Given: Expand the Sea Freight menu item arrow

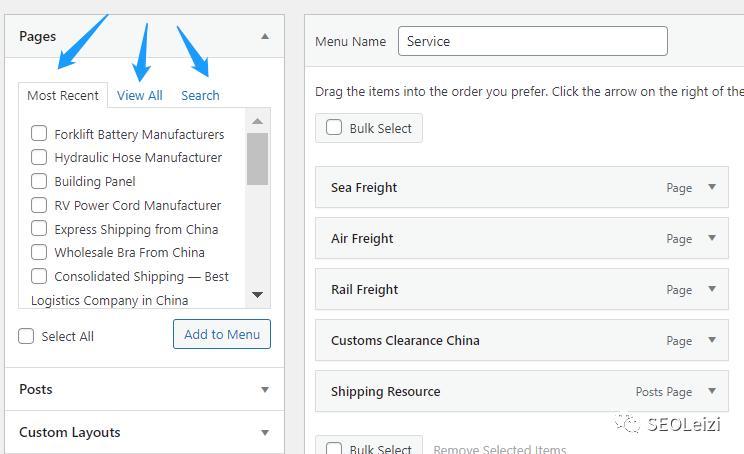Looking at the screenshot, I should [712, 187].
